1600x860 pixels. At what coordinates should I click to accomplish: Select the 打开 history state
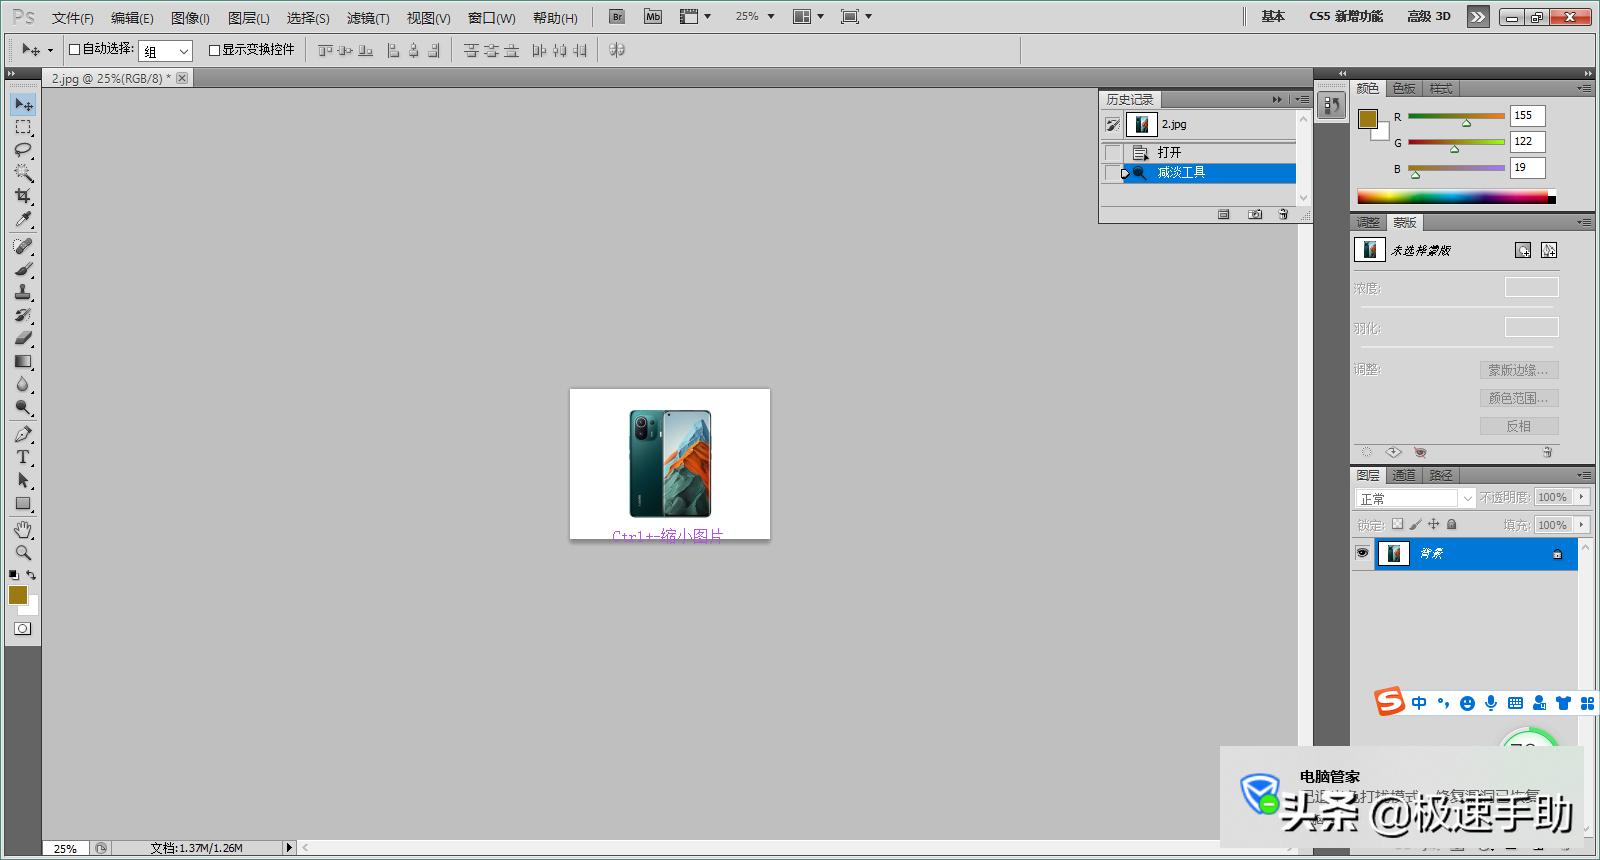click(x=1169, y=152)
